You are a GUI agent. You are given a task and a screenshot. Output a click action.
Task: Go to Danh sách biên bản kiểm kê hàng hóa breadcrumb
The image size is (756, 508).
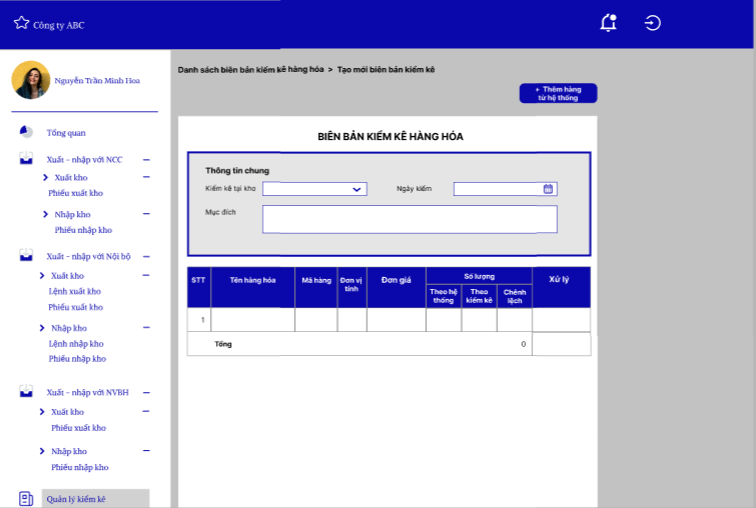point(251,69)
